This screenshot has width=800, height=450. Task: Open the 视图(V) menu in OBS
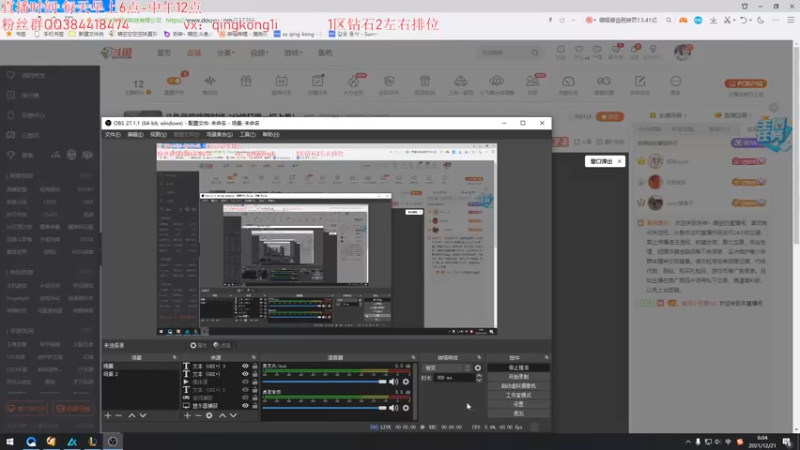(158, 135)
